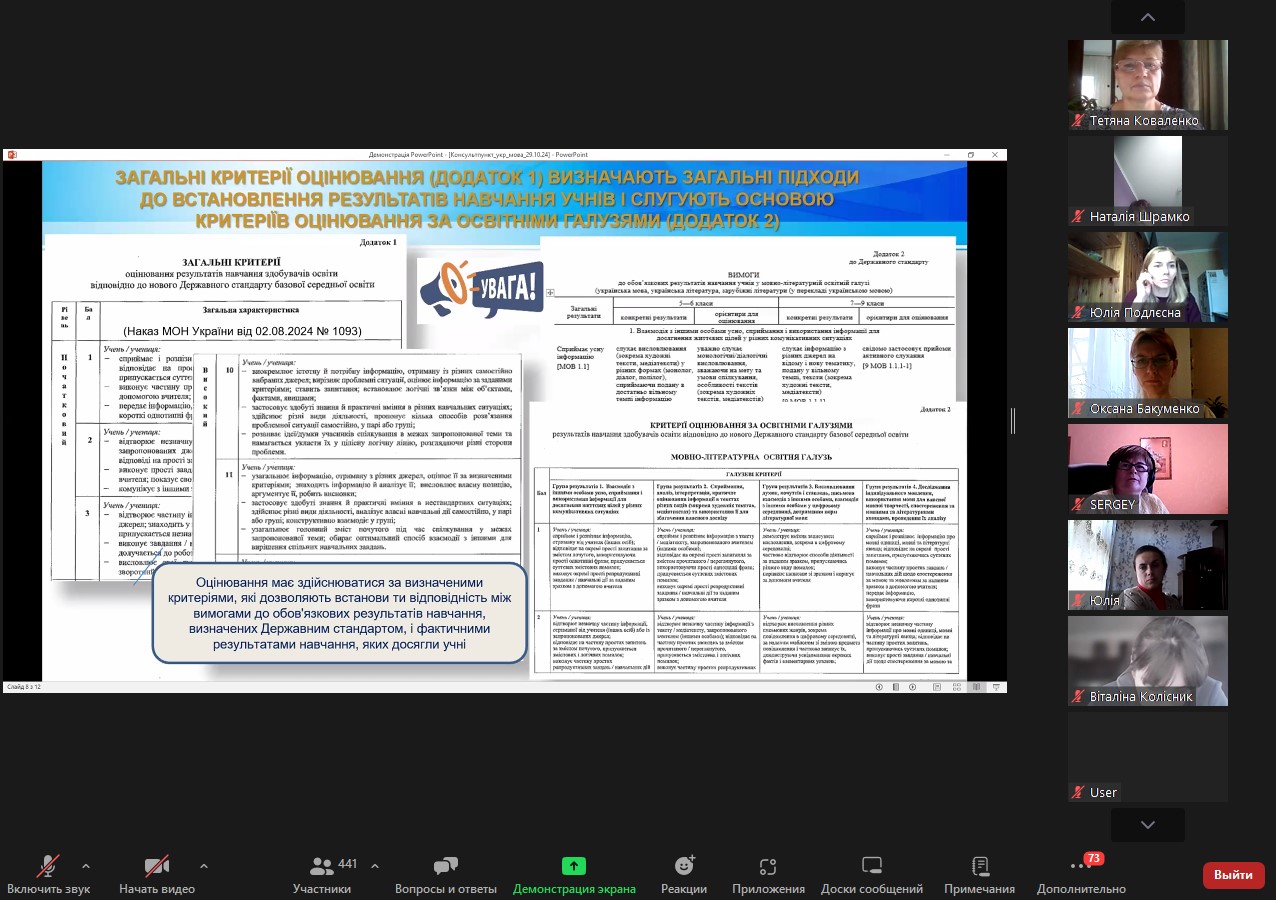Select Оксана Бакуменко video thumbnail

tap(1148, 373)
